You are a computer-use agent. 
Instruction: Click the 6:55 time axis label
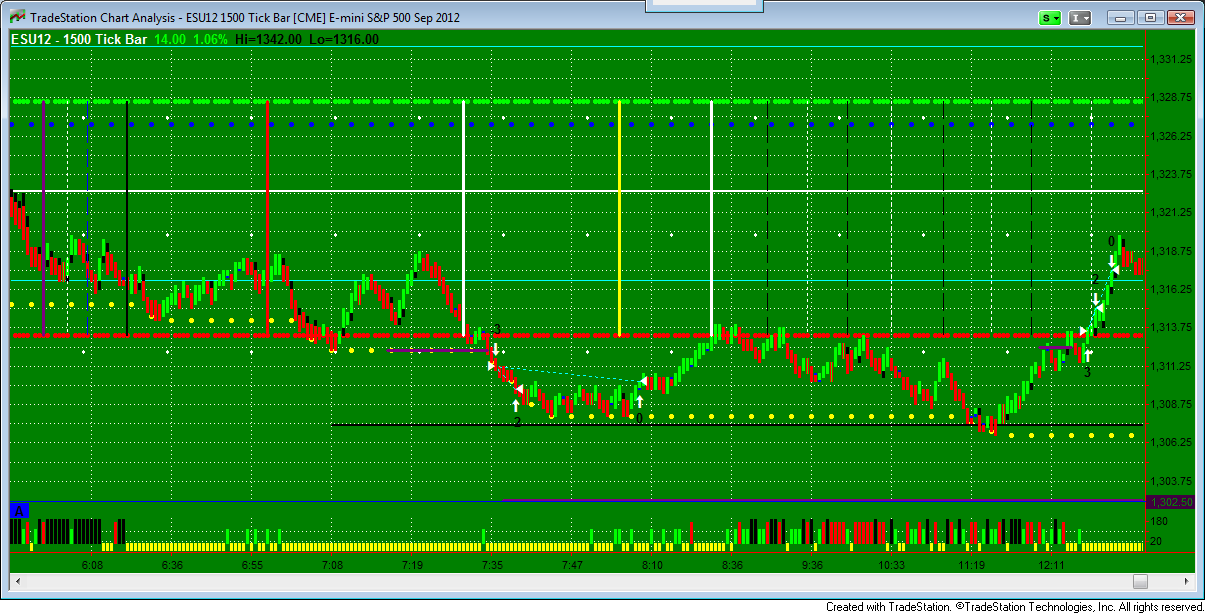(x=252, y=565)
